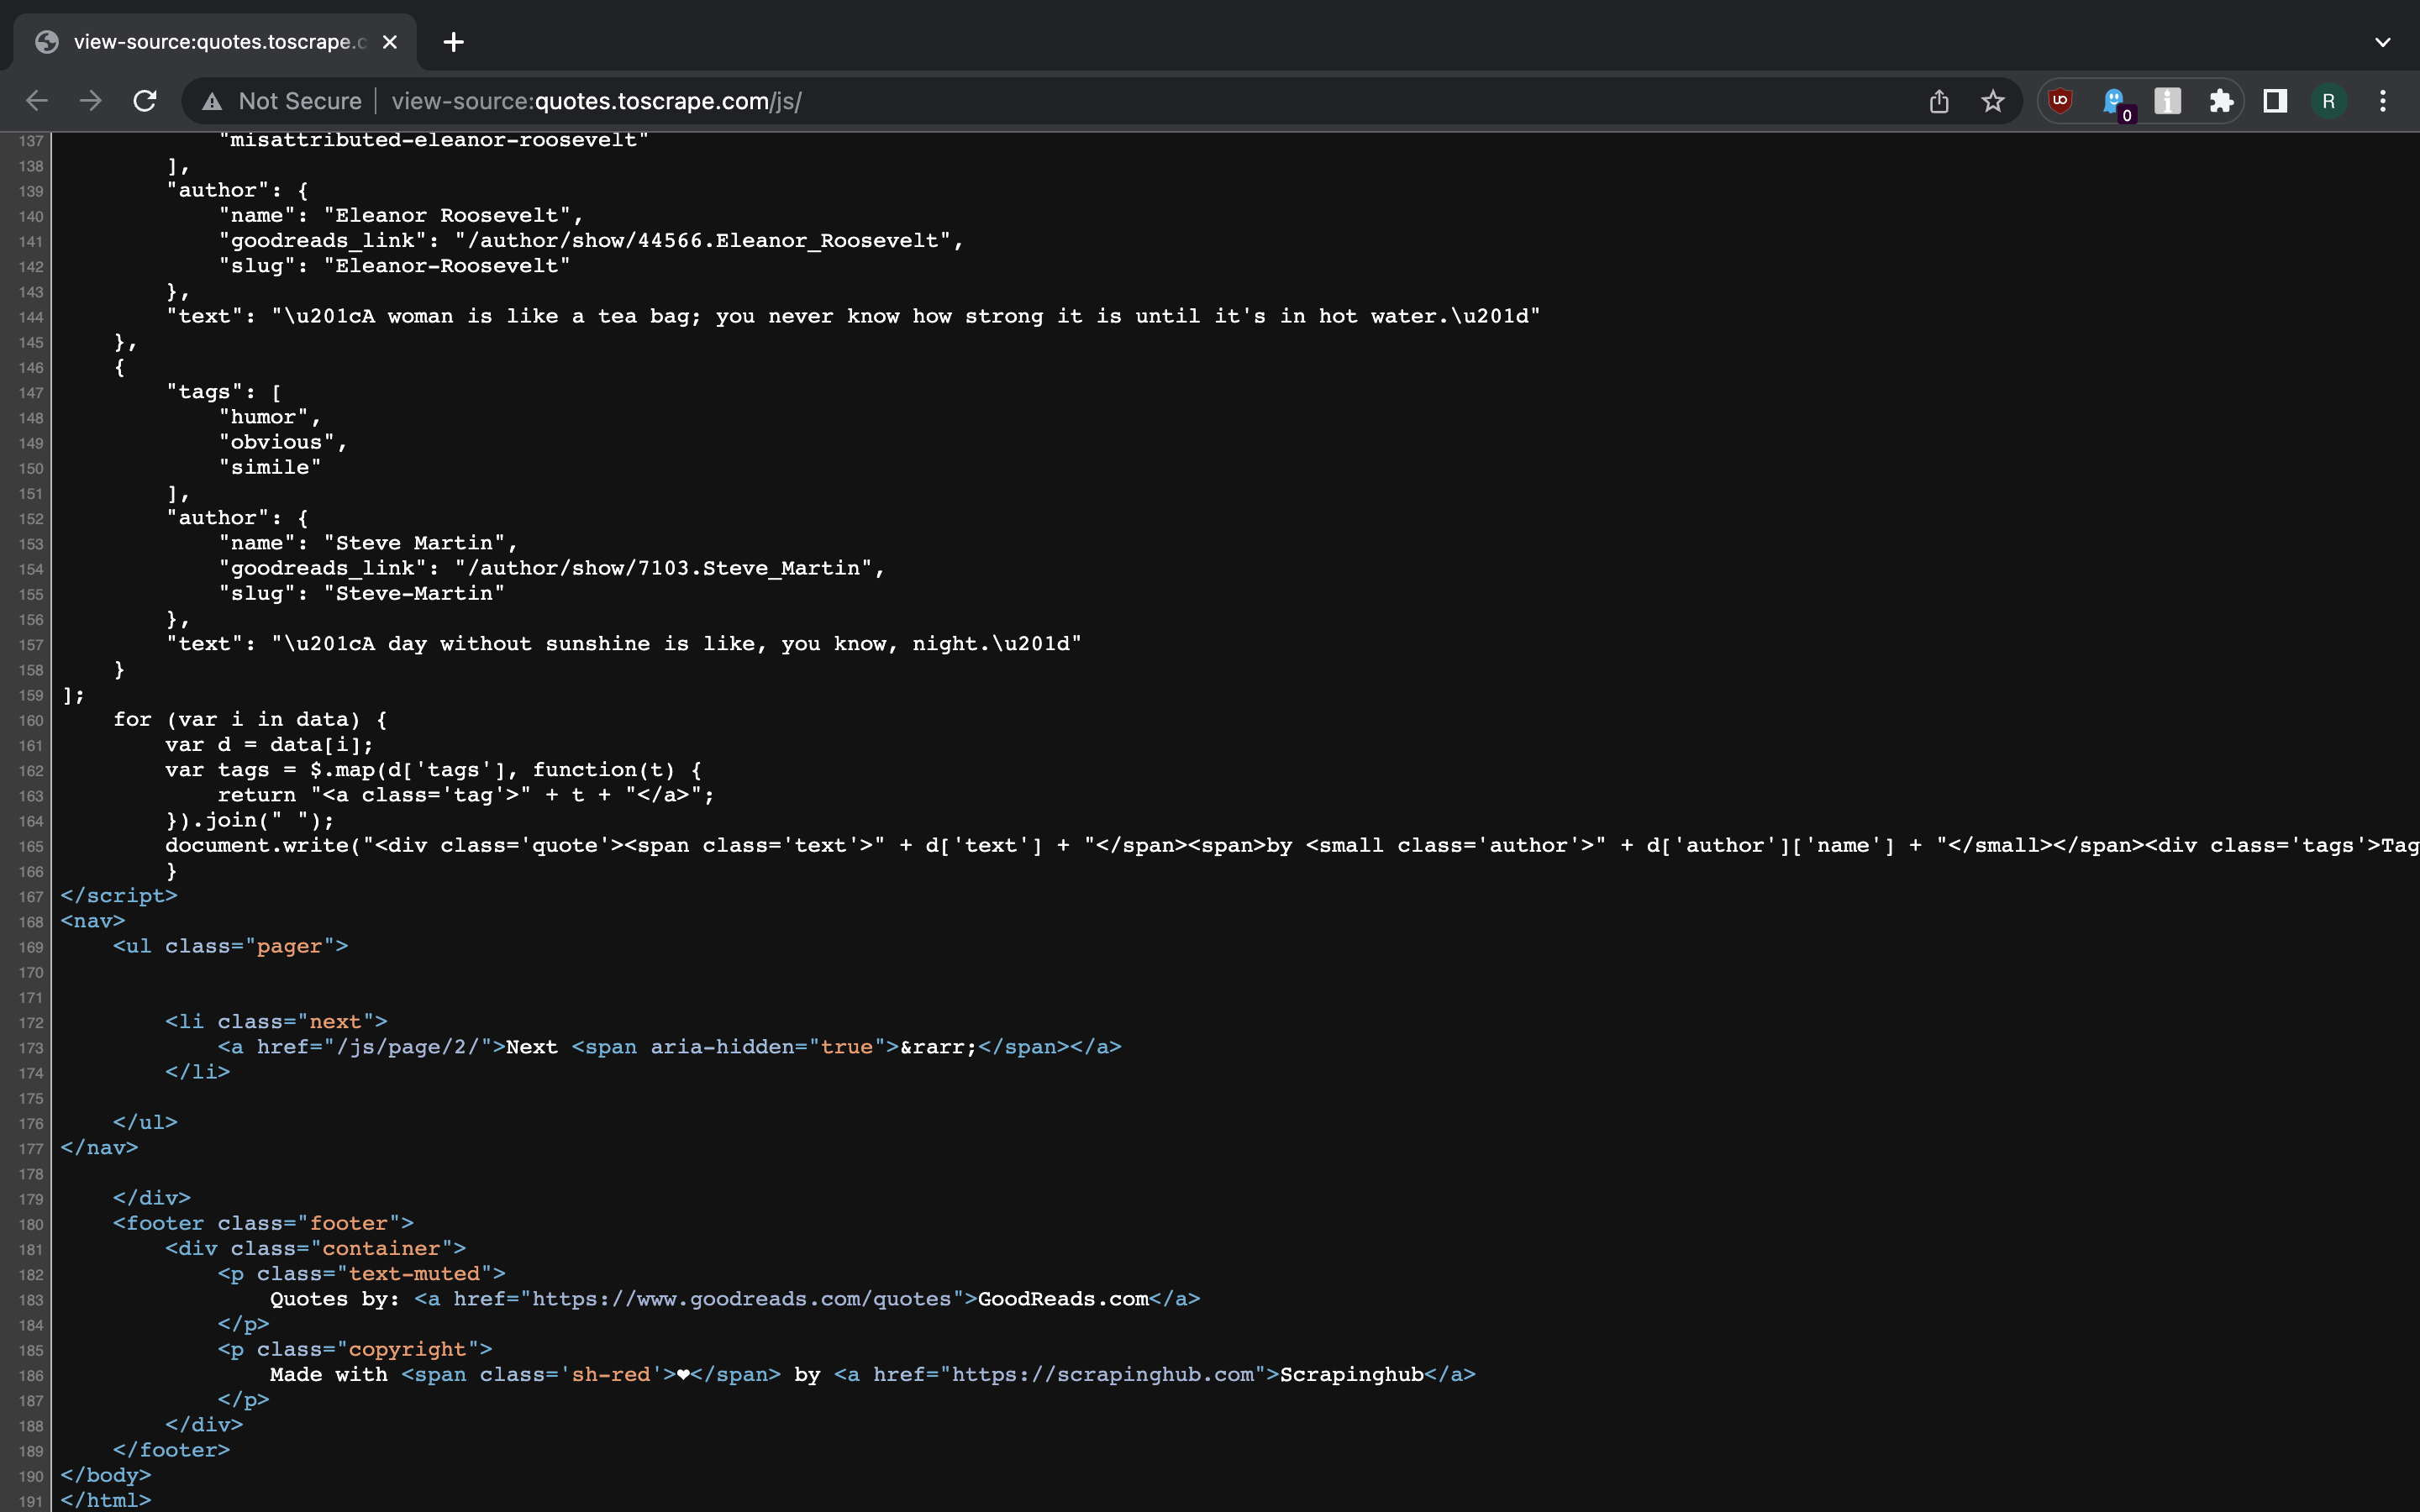Click the ul class="pager" line
Viewport: 2420px width, 1512px height.
tap(231, 946)
